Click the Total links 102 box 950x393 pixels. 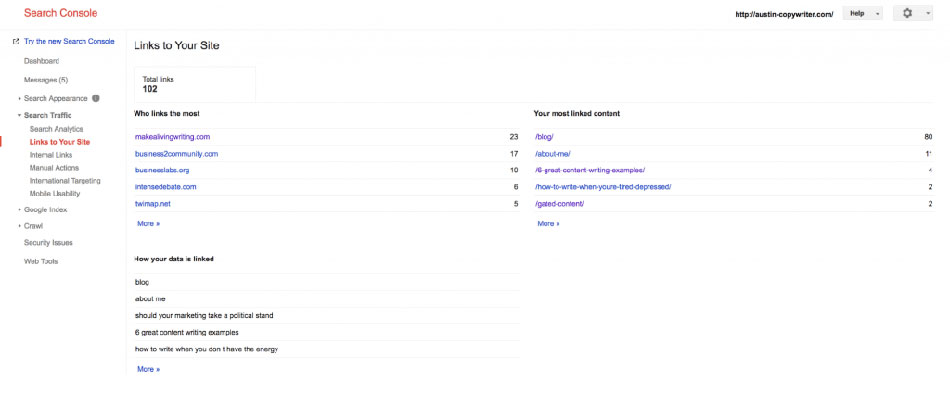coord(194,84)
